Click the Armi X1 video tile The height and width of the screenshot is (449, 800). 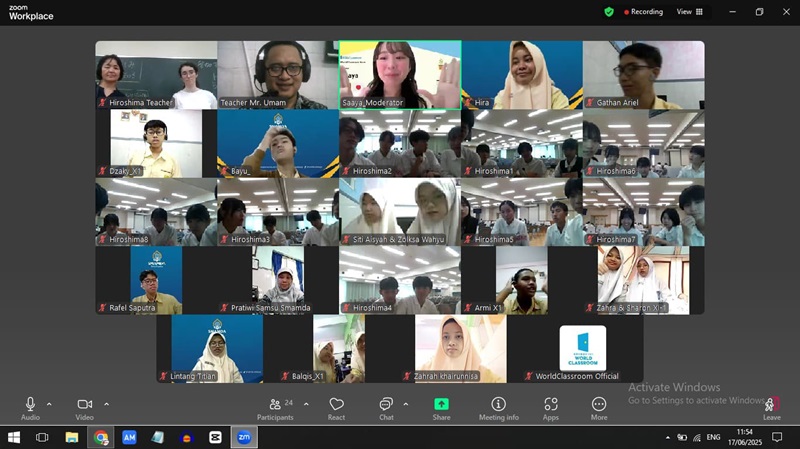tap(522, 280)
